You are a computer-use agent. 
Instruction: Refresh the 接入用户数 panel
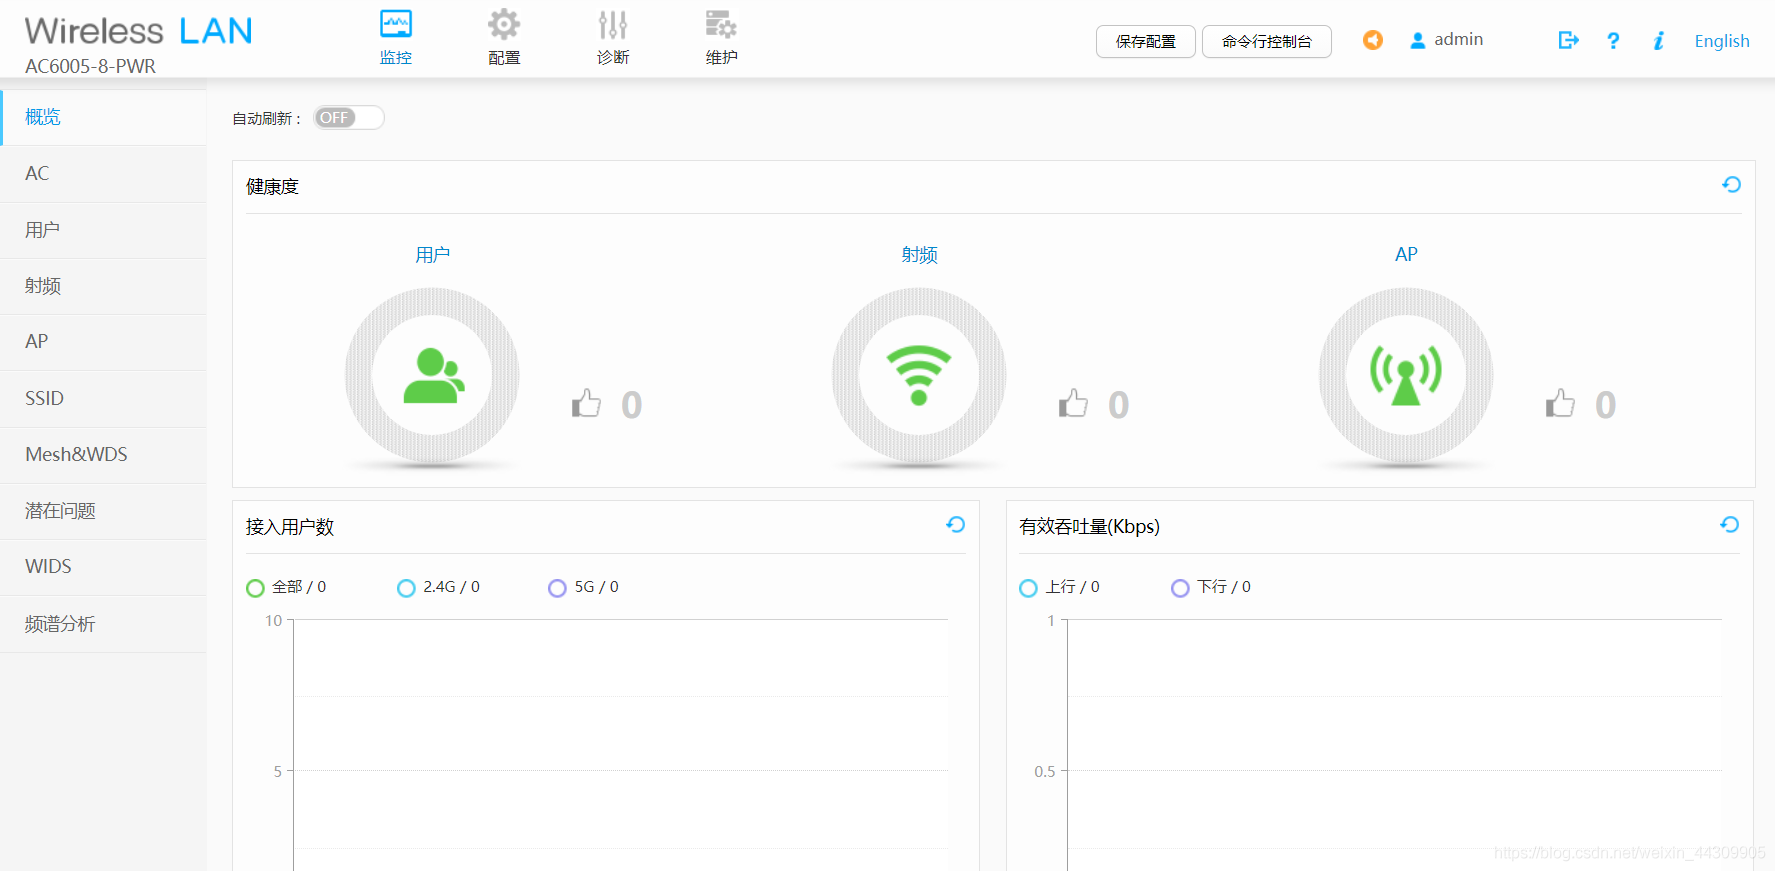955,525
